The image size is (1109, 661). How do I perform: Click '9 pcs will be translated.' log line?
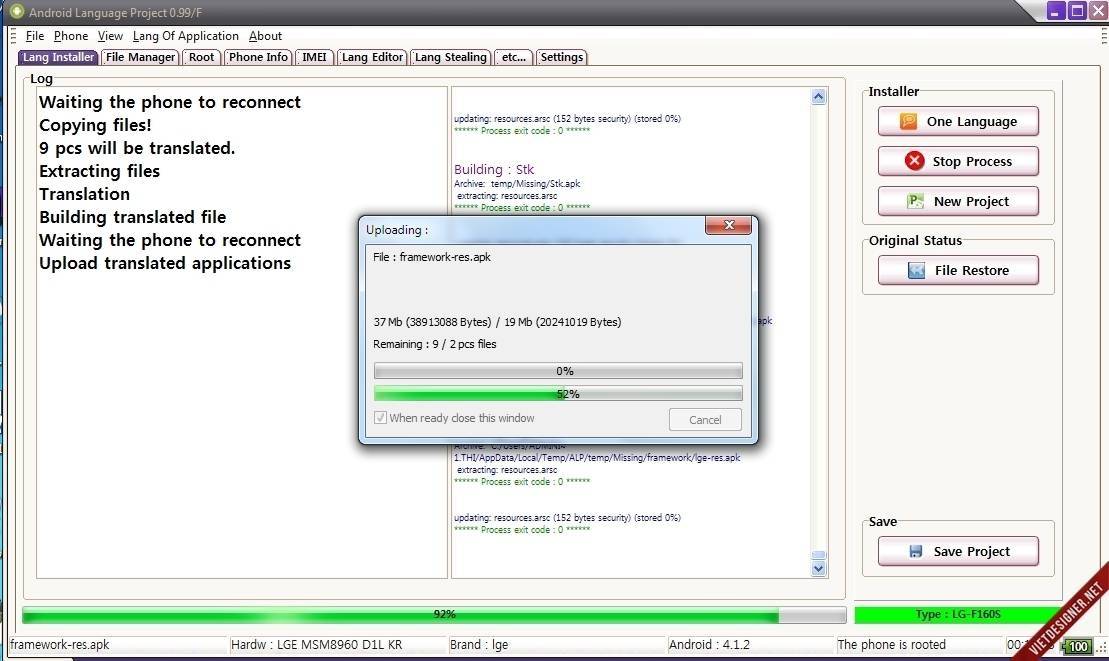click(x=137, y=148)
